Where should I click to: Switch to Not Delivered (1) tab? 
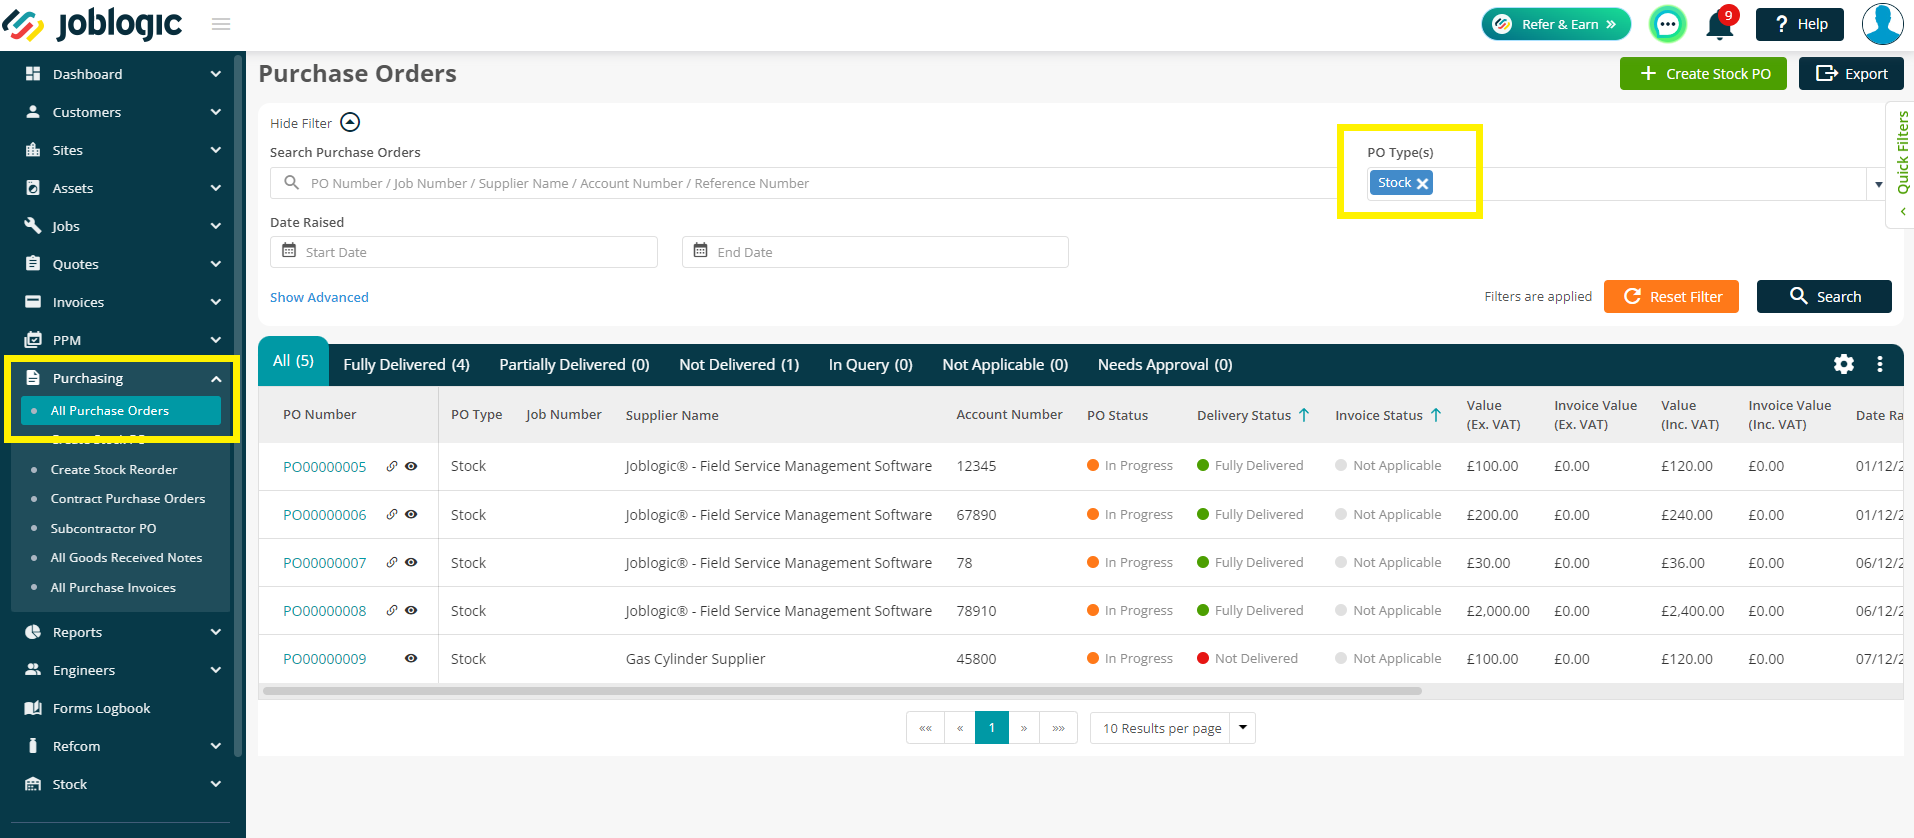tap(739, 365)
